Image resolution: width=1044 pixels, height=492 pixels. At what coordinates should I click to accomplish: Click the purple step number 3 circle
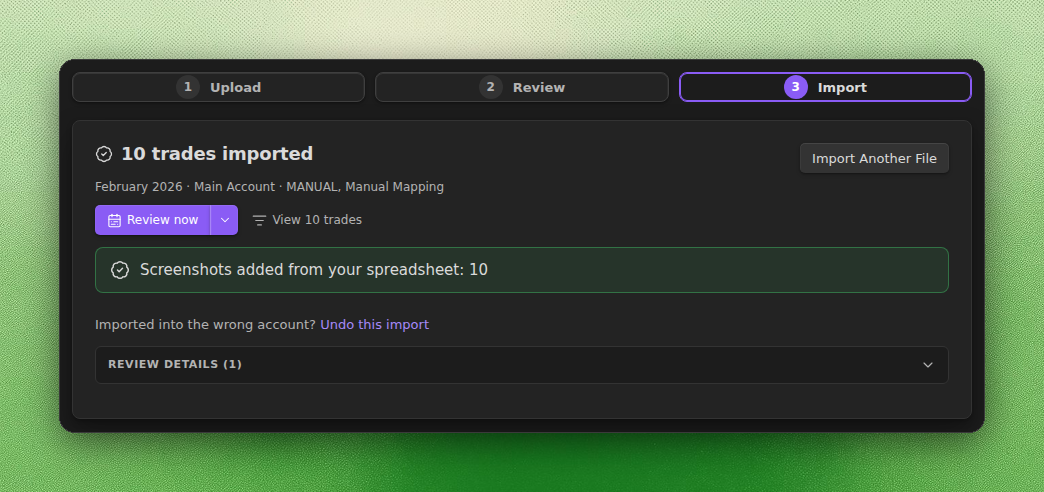[x=796, y=87]
